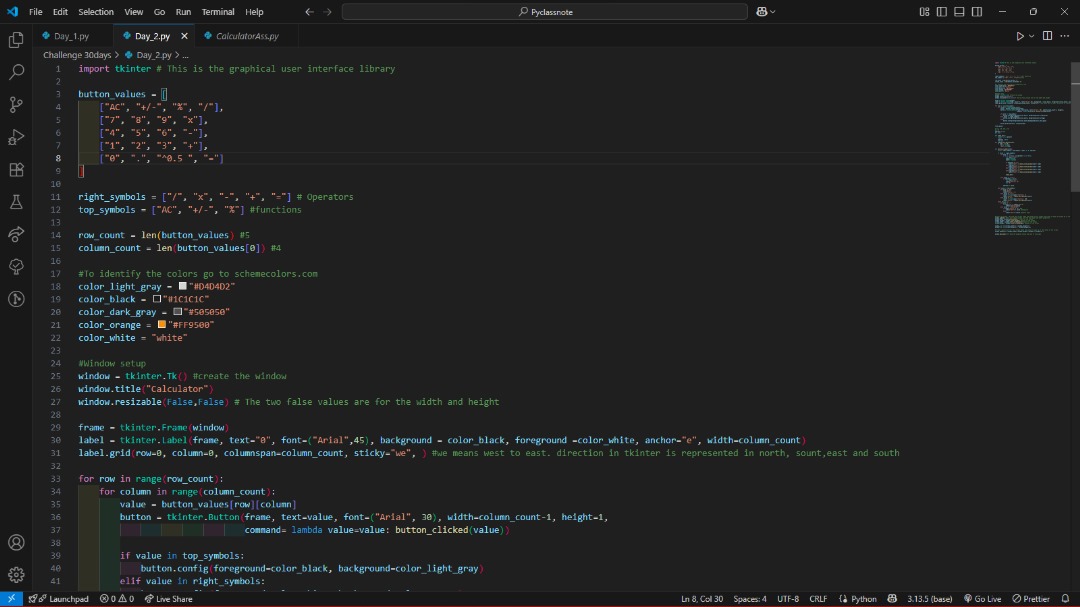Open the run options dropdown beside the play button
Screen dimensions: 1080x607
tap(1030, 34)
